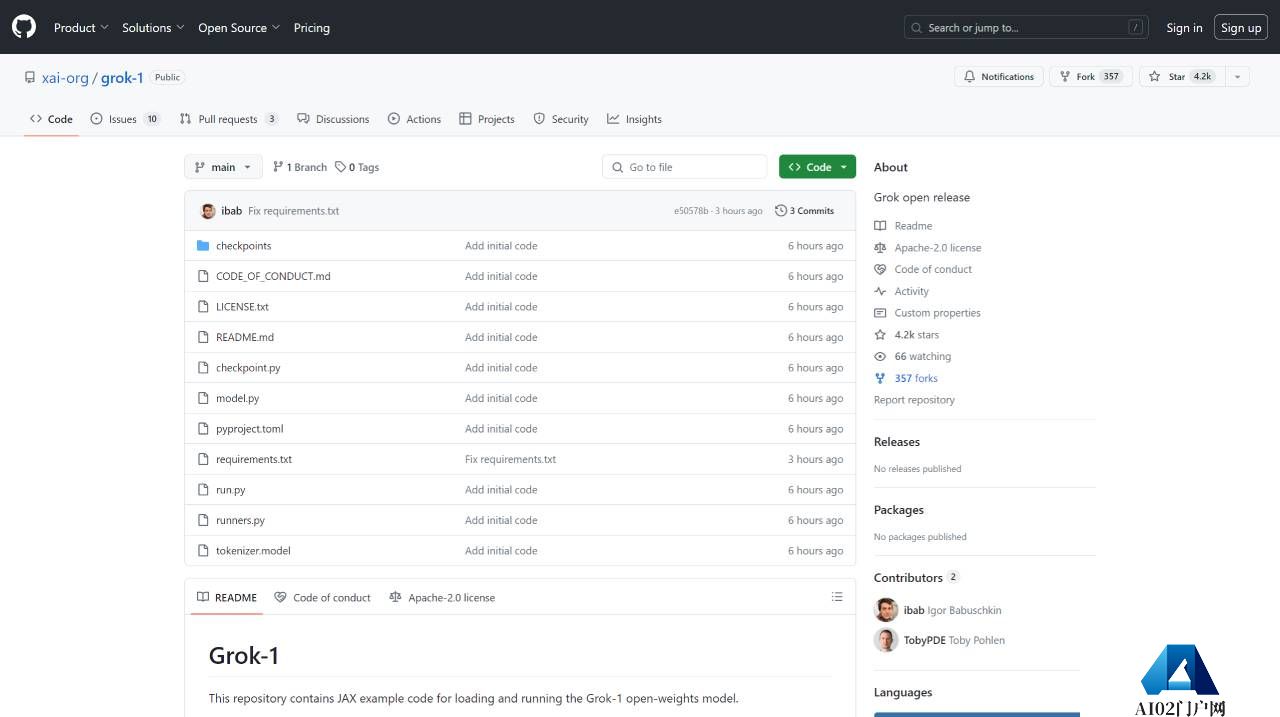Screen dimensions: 1280x717
Task: Switch to the Security tab
Action: [561, 119]
